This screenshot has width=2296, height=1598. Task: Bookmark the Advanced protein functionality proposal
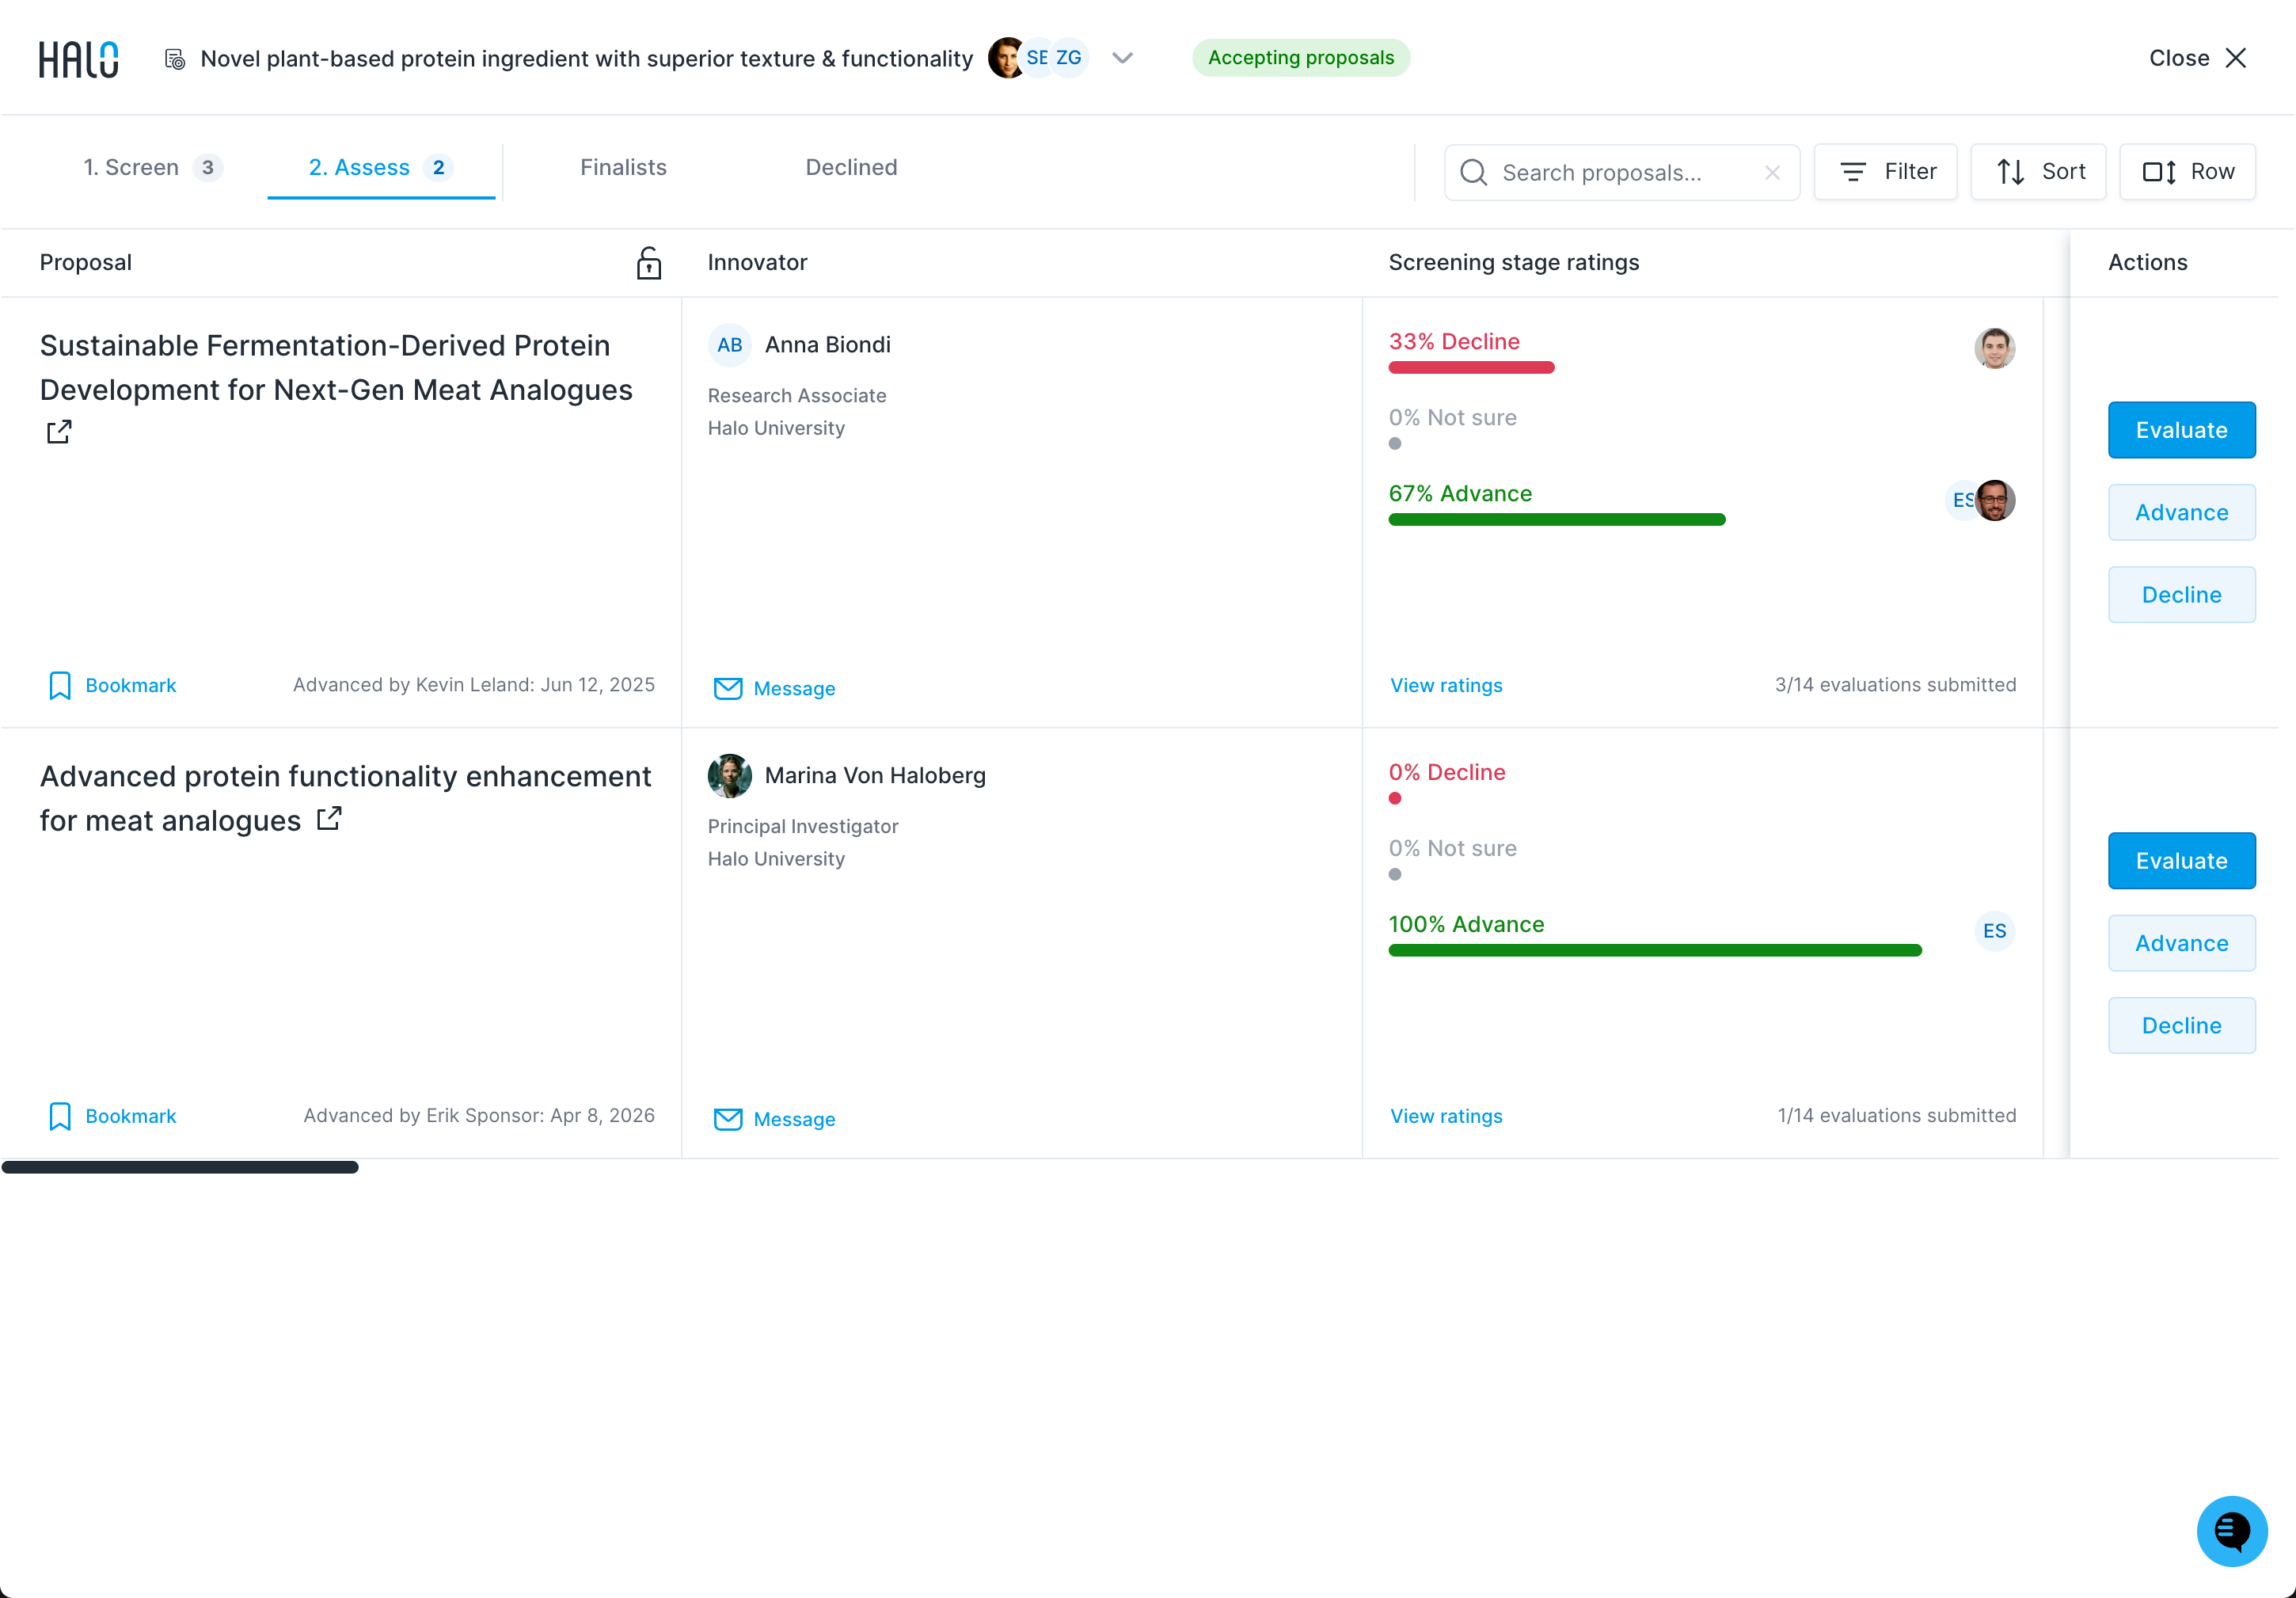click(113, 1116)
